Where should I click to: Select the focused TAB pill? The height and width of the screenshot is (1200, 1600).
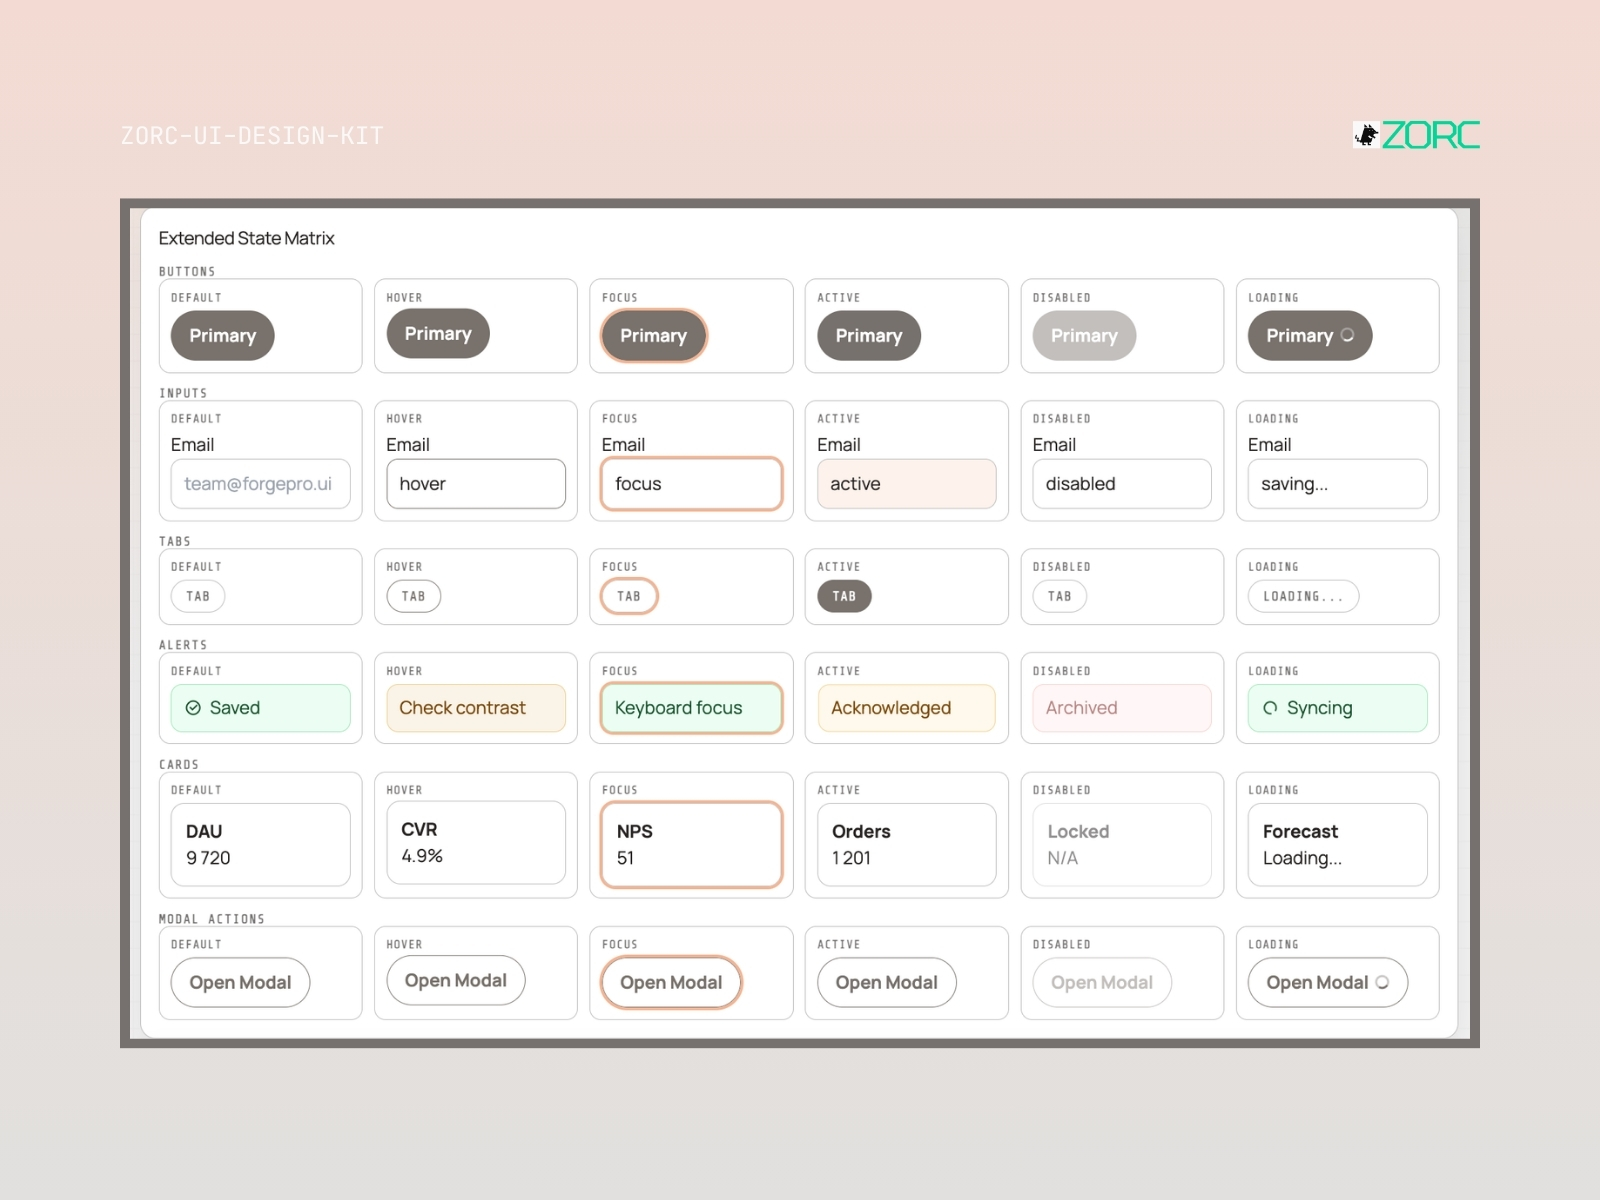pos(629,596)
